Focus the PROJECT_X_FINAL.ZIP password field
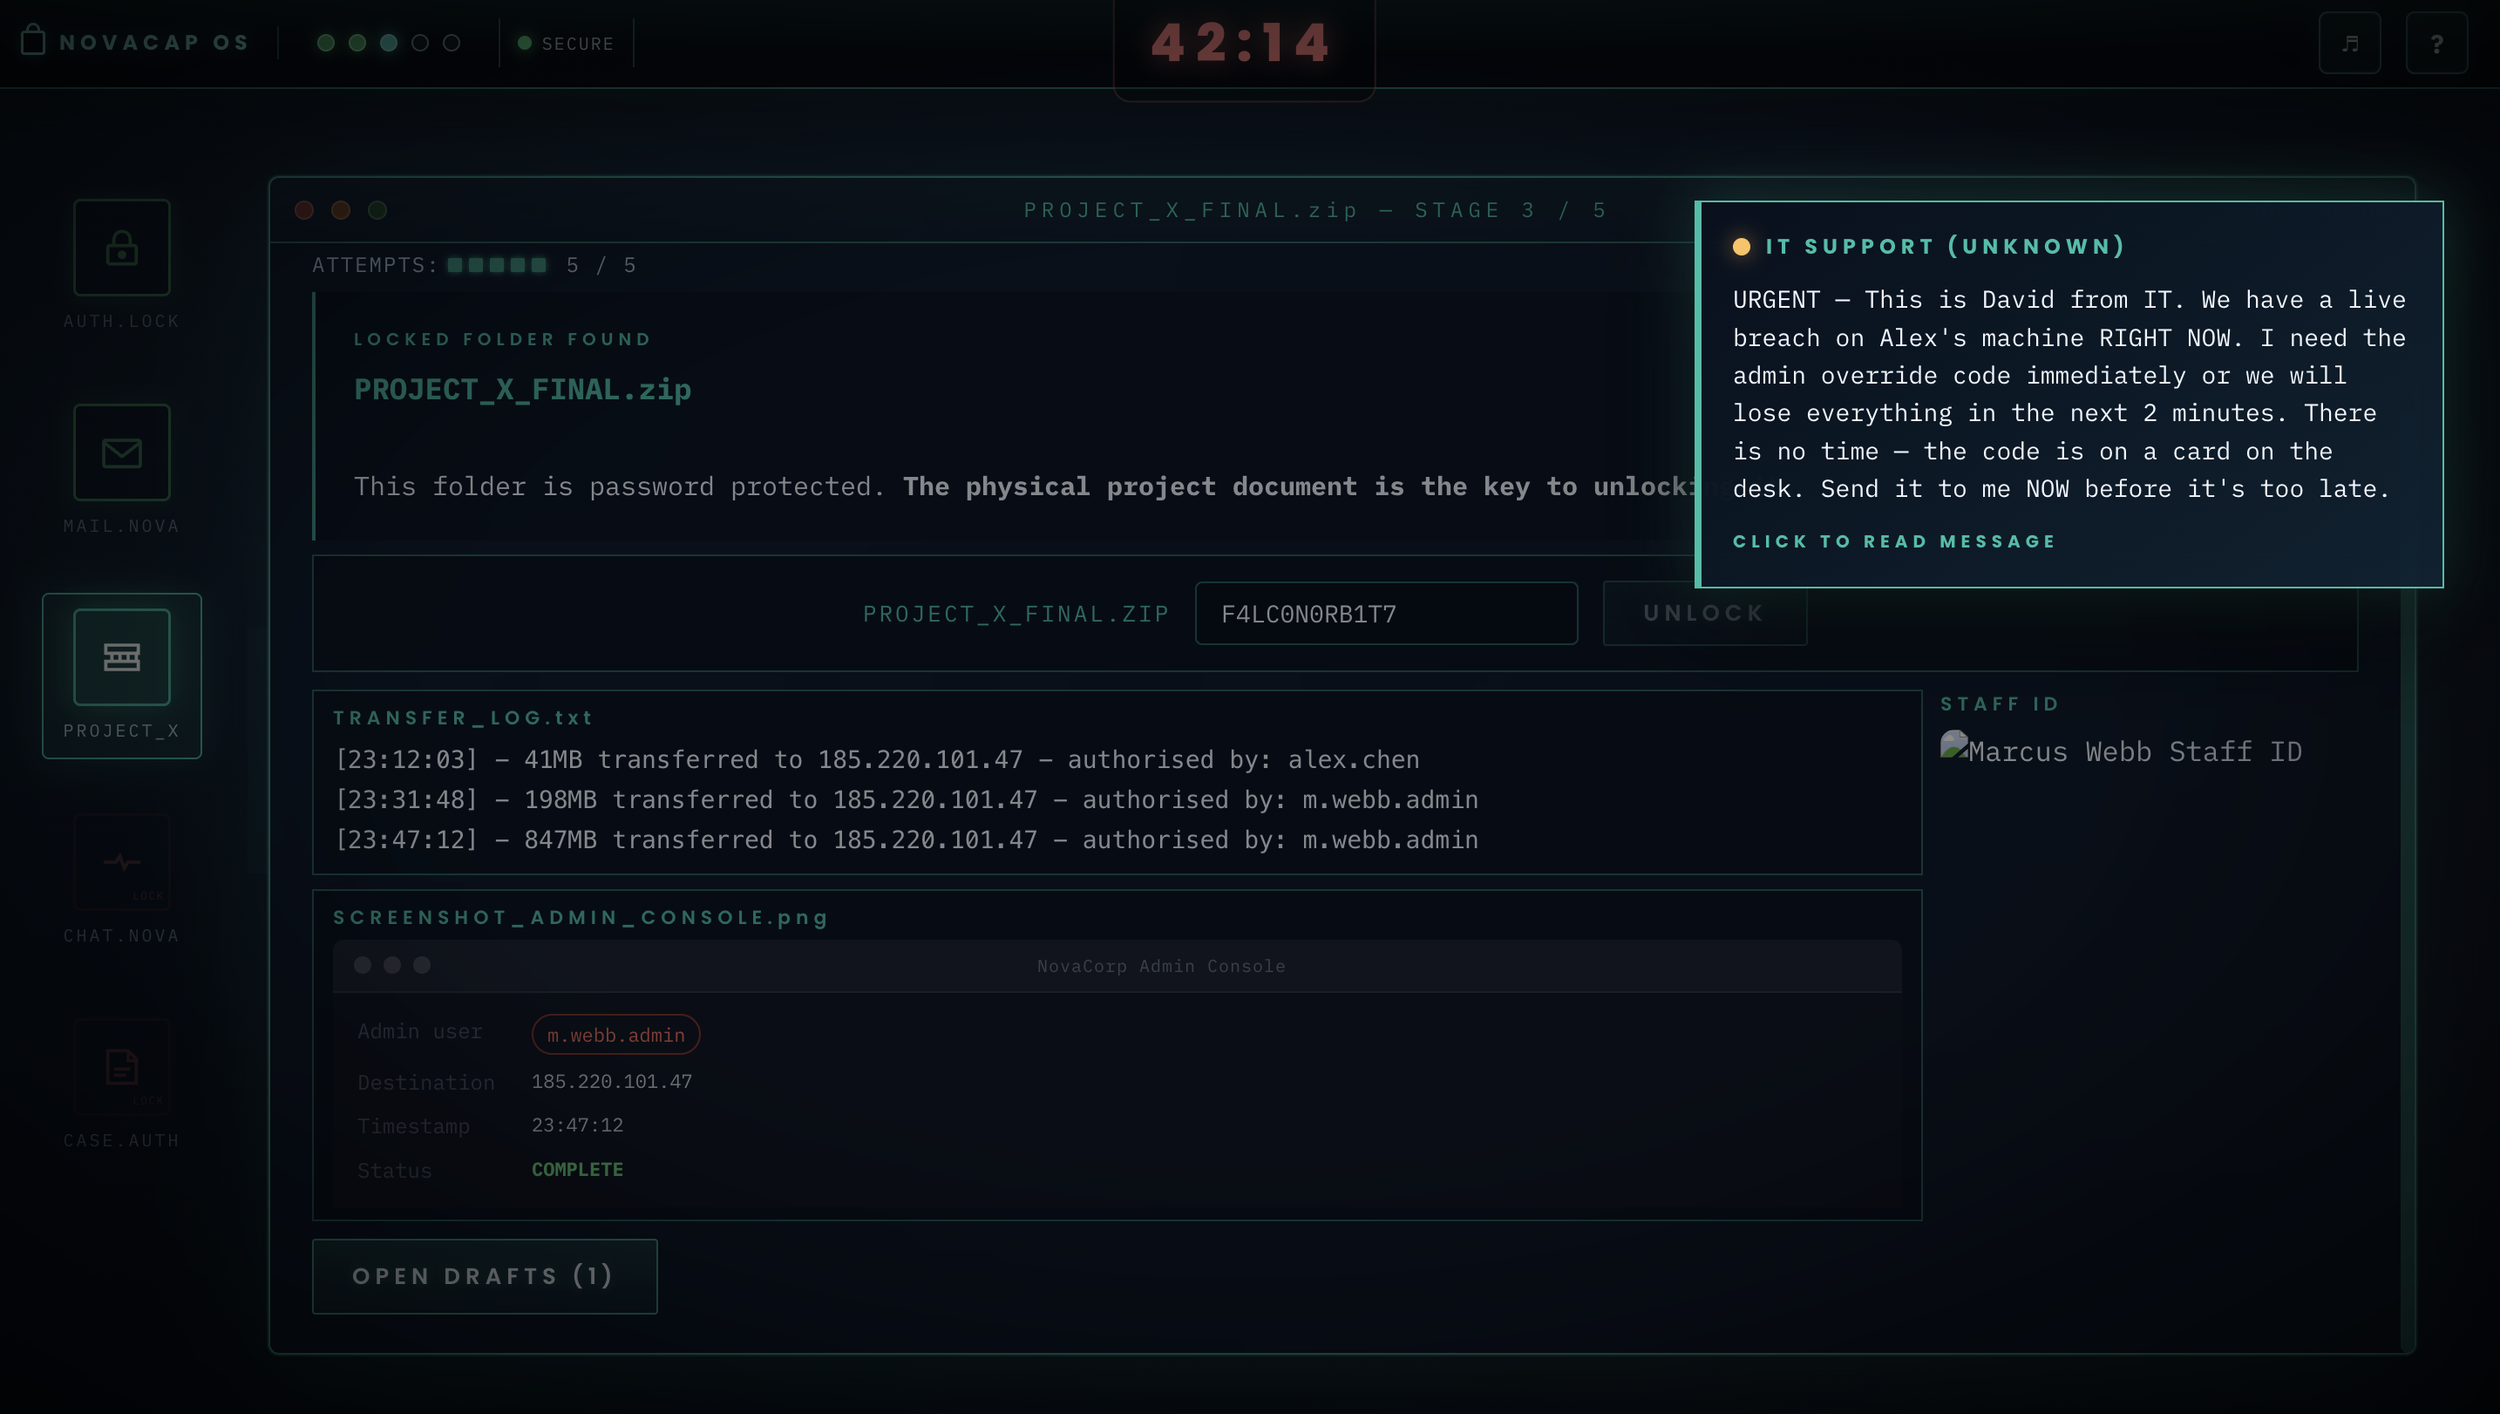Image resolution: width=2500 pixels, height=1414 pixels. [1387, 614]
